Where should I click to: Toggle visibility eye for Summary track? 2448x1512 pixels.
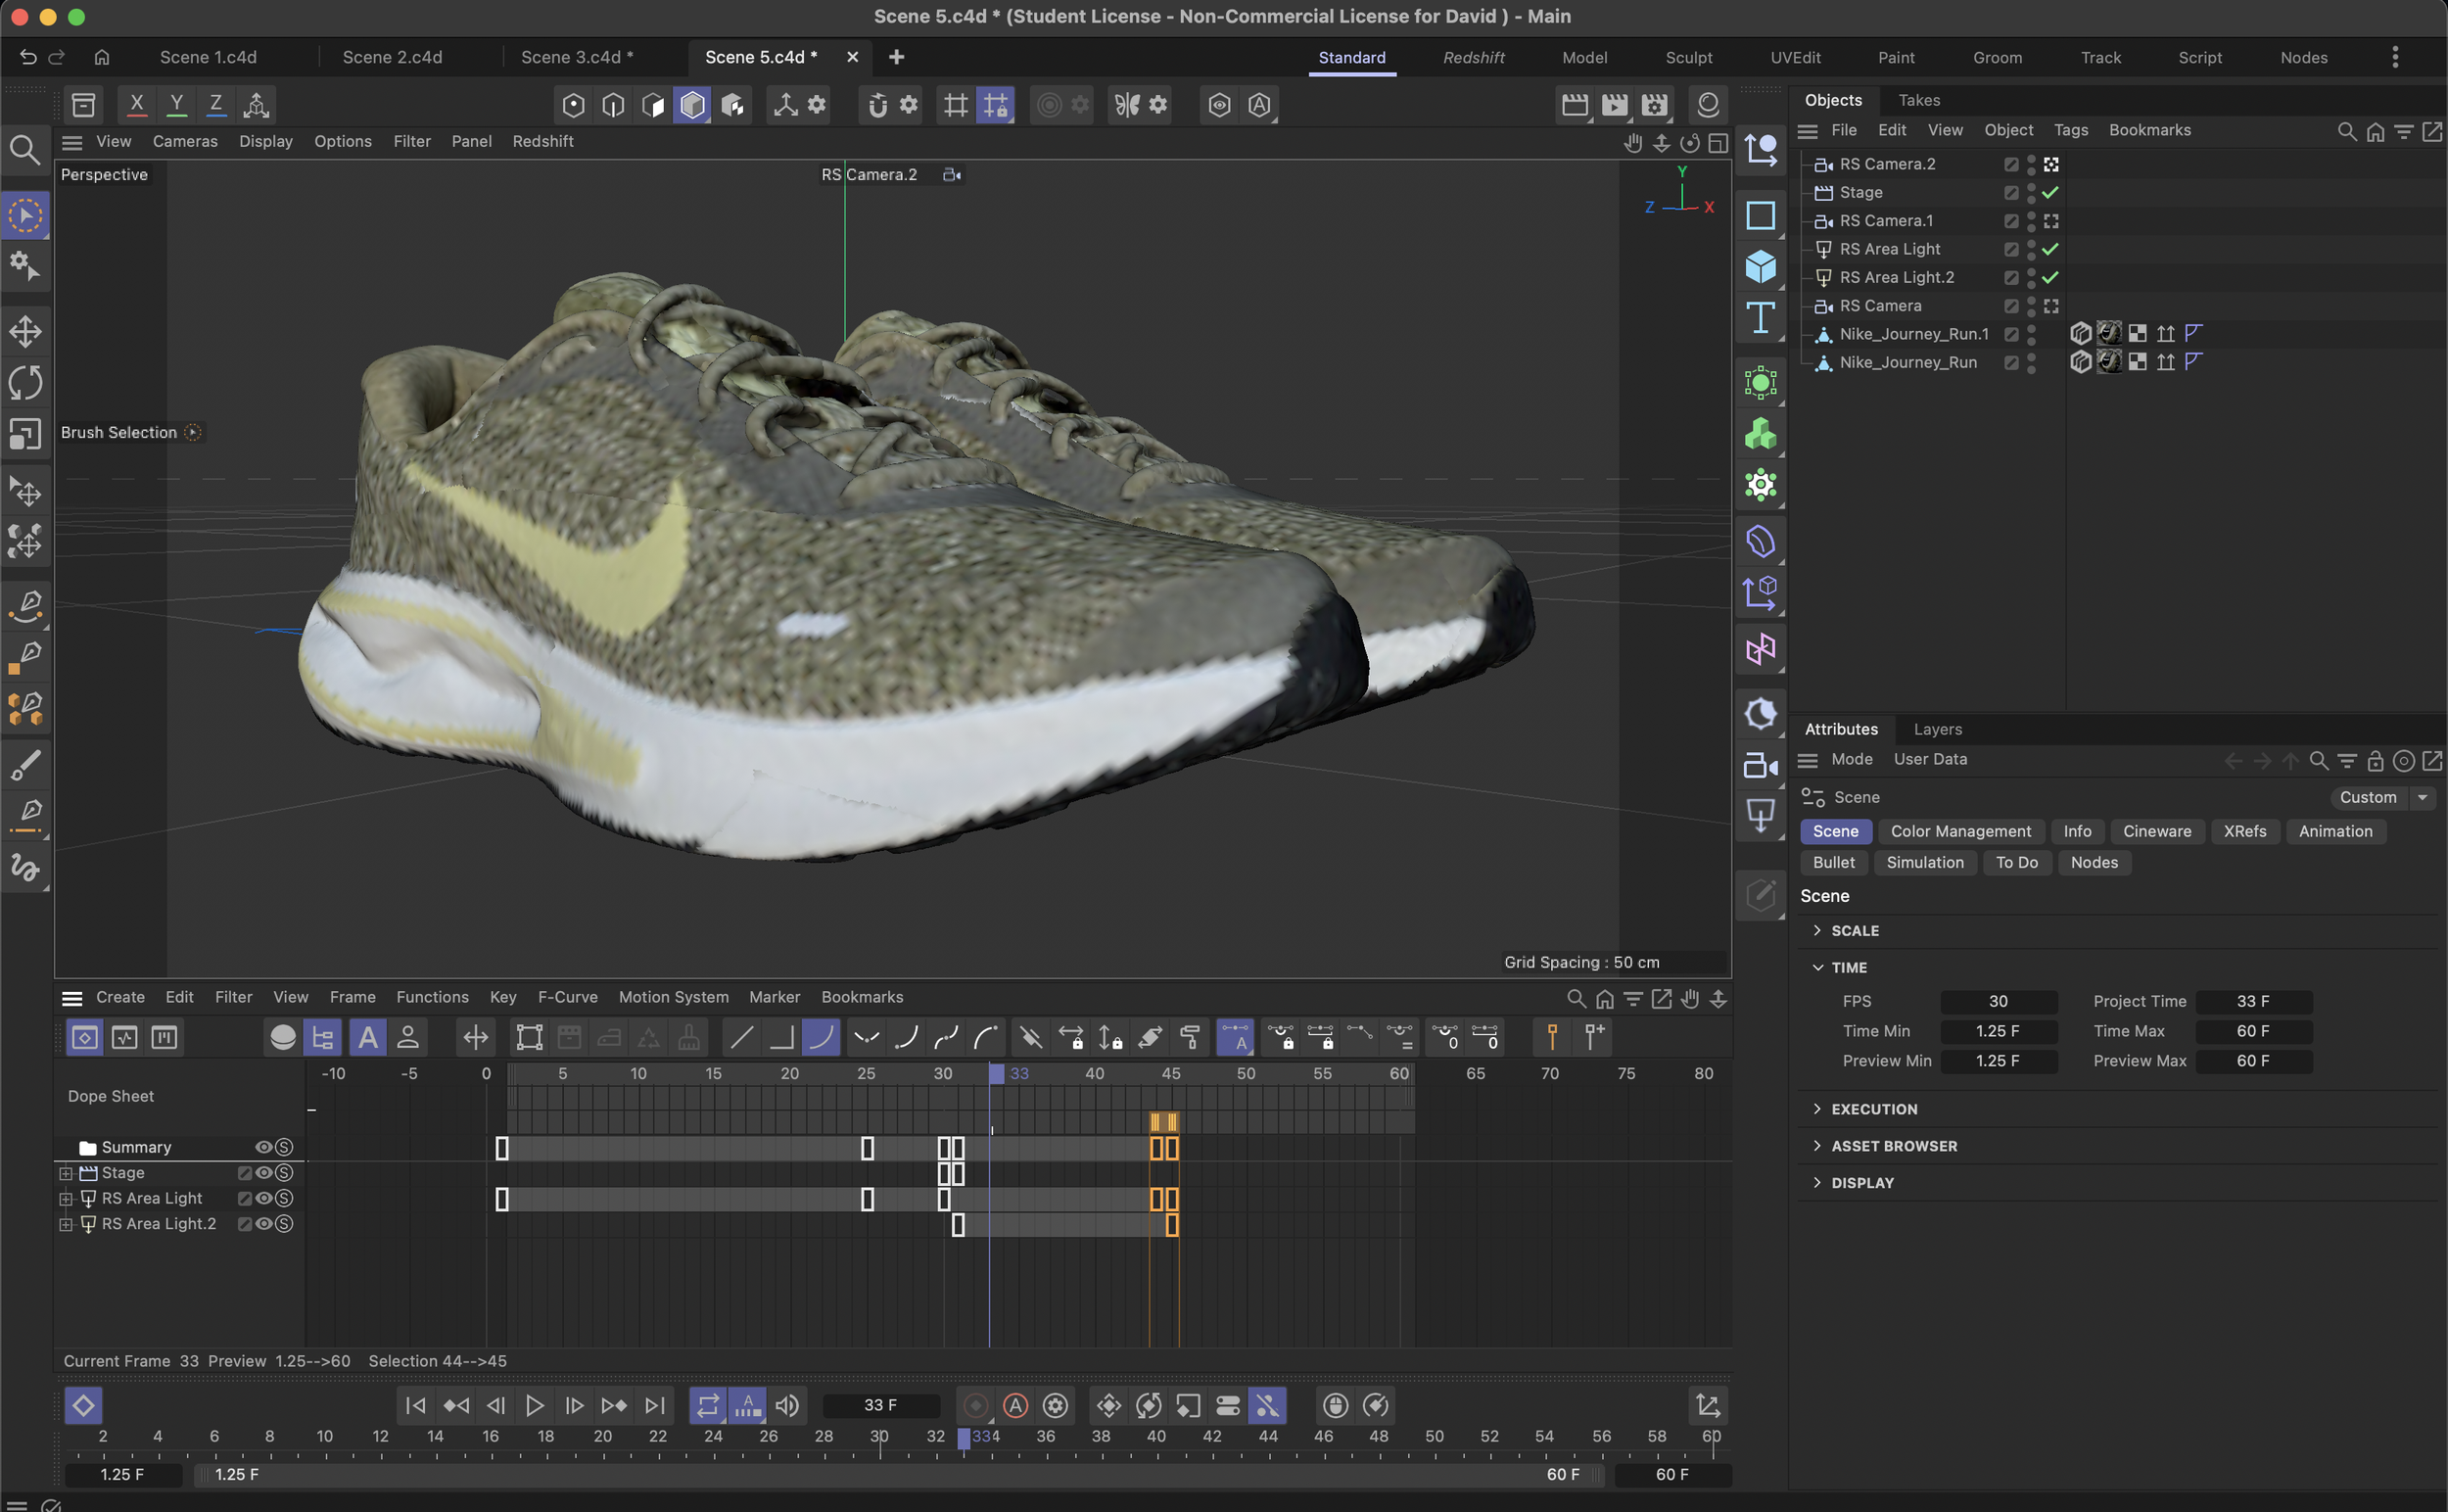[x=264, y=1147]
